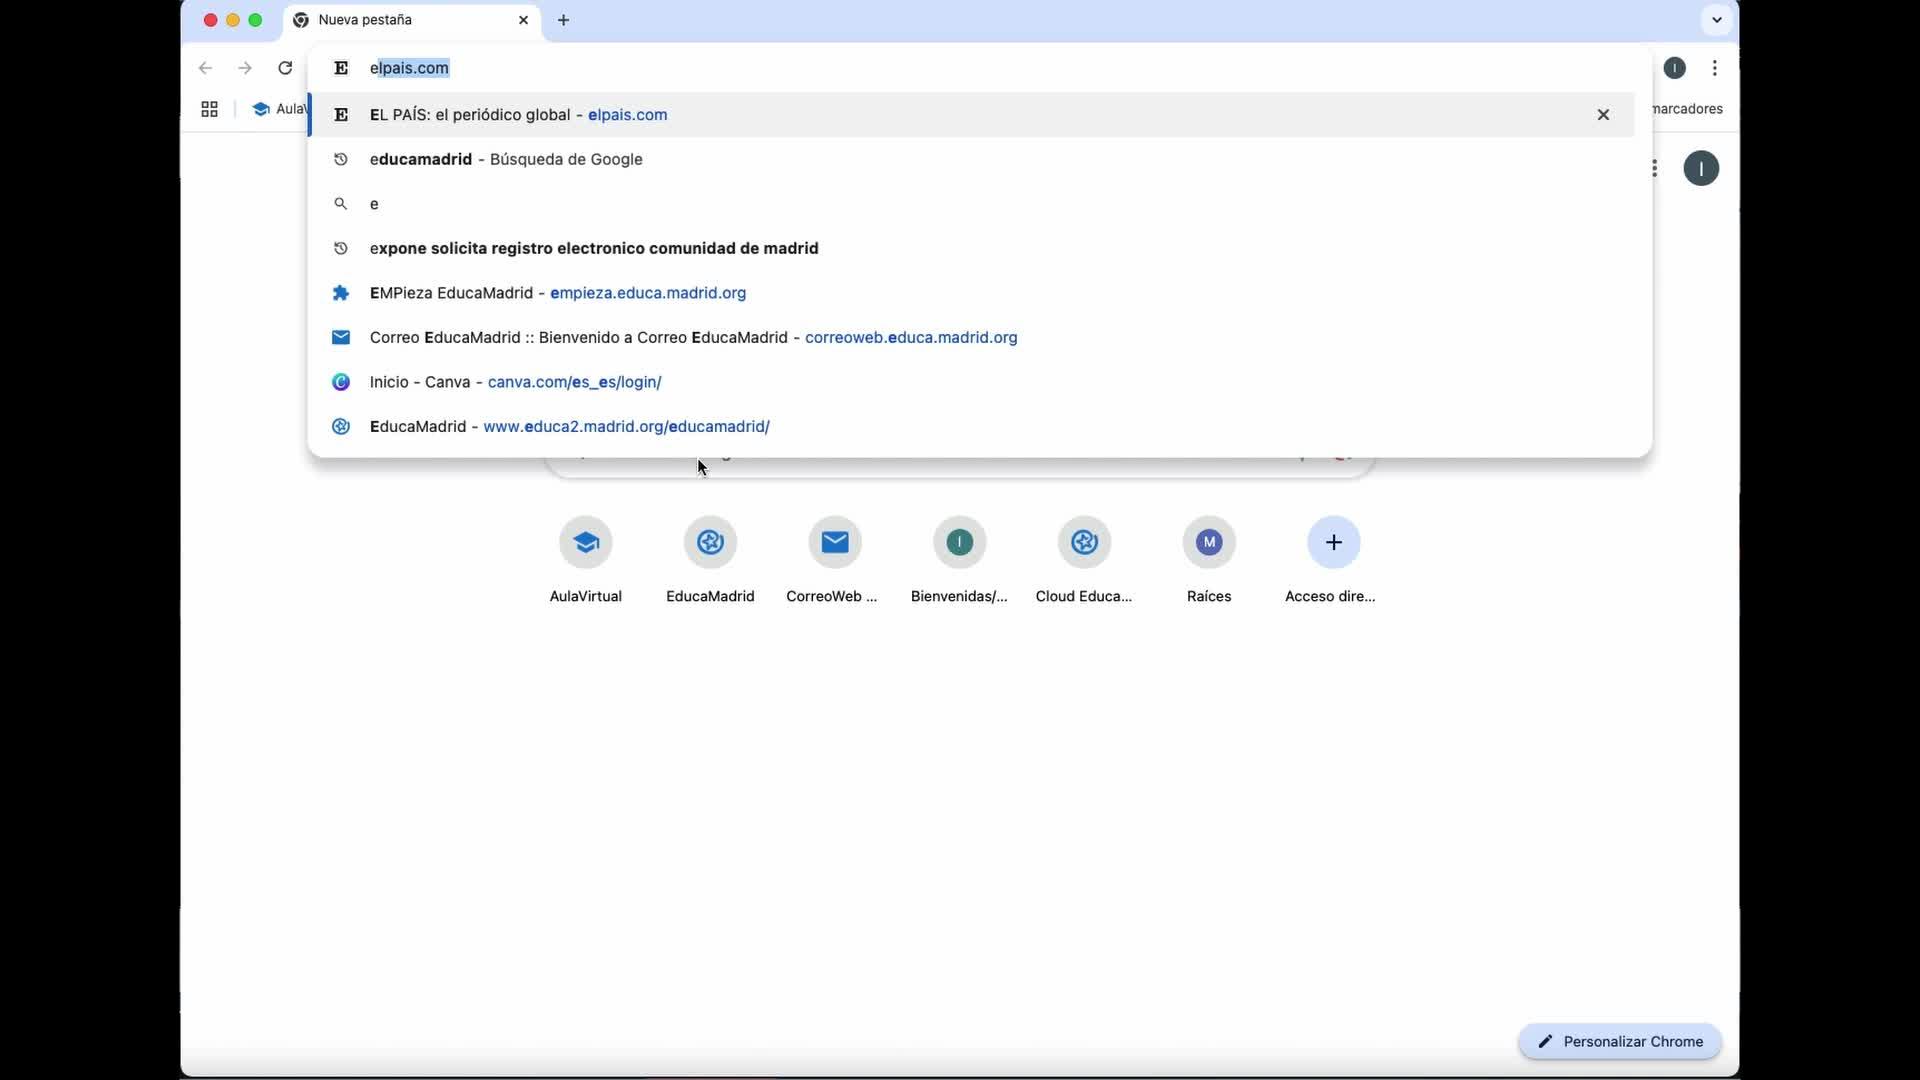Pick the Inicio - Canva login suggestion
The width and height of the screenshot is (1920, 1080).
[515, 382]
